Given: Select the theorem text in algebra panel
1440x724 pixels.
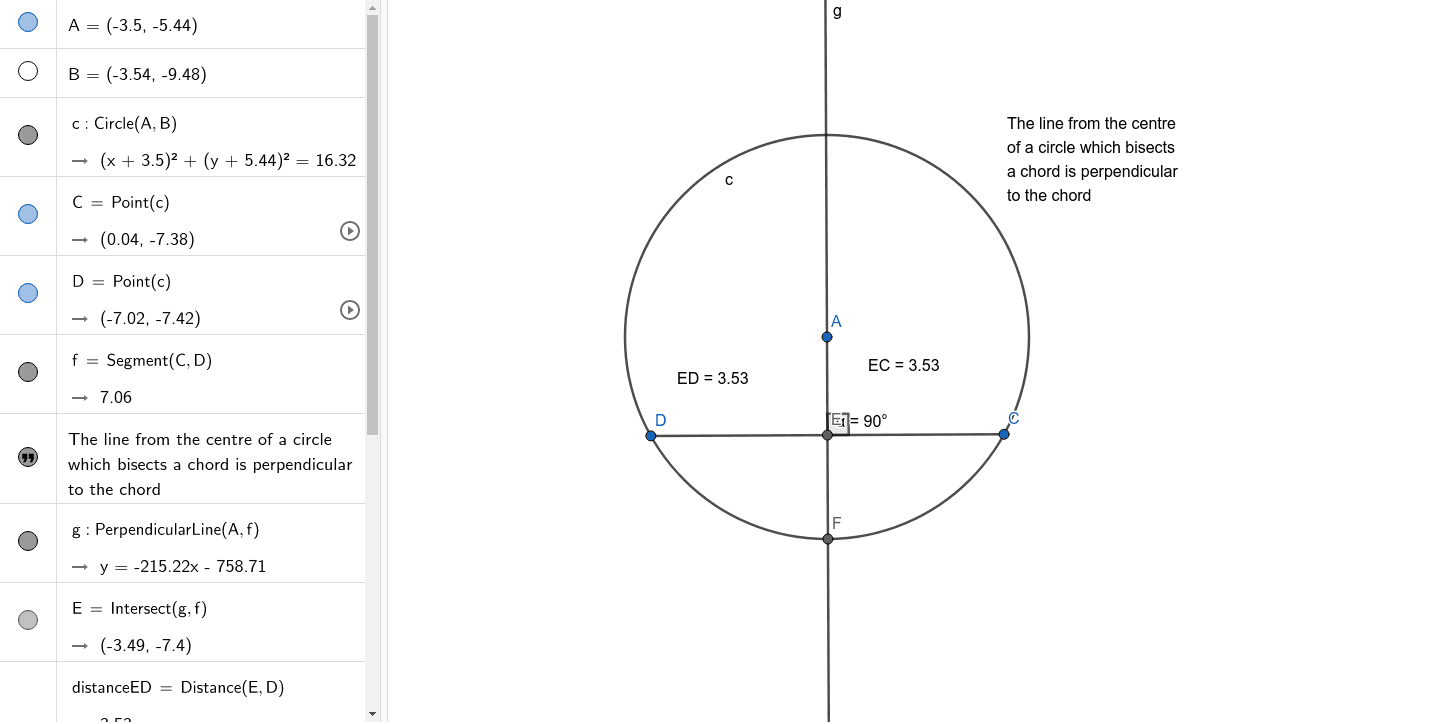Looking at the screenshot, I should (x=210, y=464).
